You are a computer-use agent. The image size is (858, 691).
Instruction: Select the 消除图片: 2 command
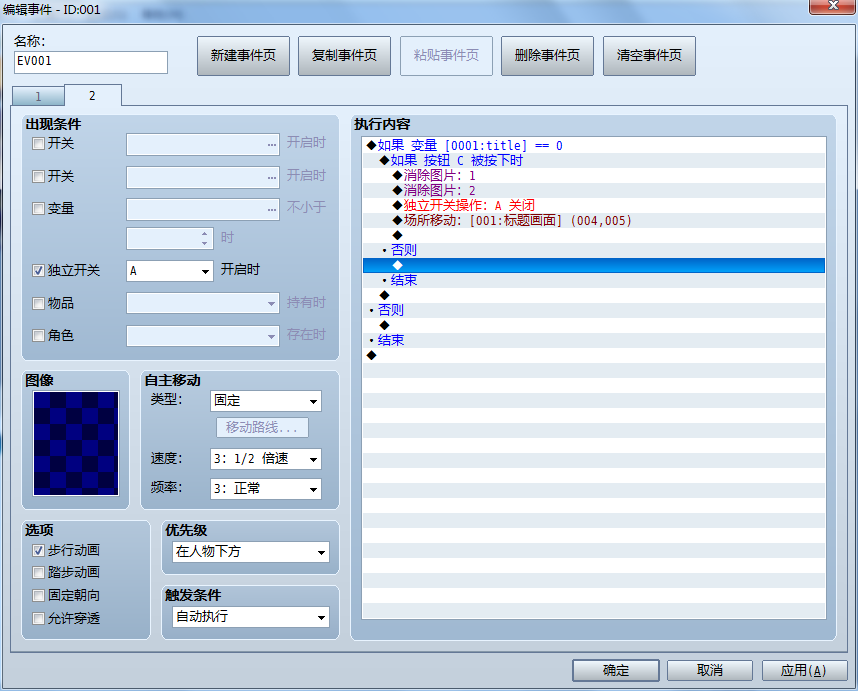pos(594,190)
